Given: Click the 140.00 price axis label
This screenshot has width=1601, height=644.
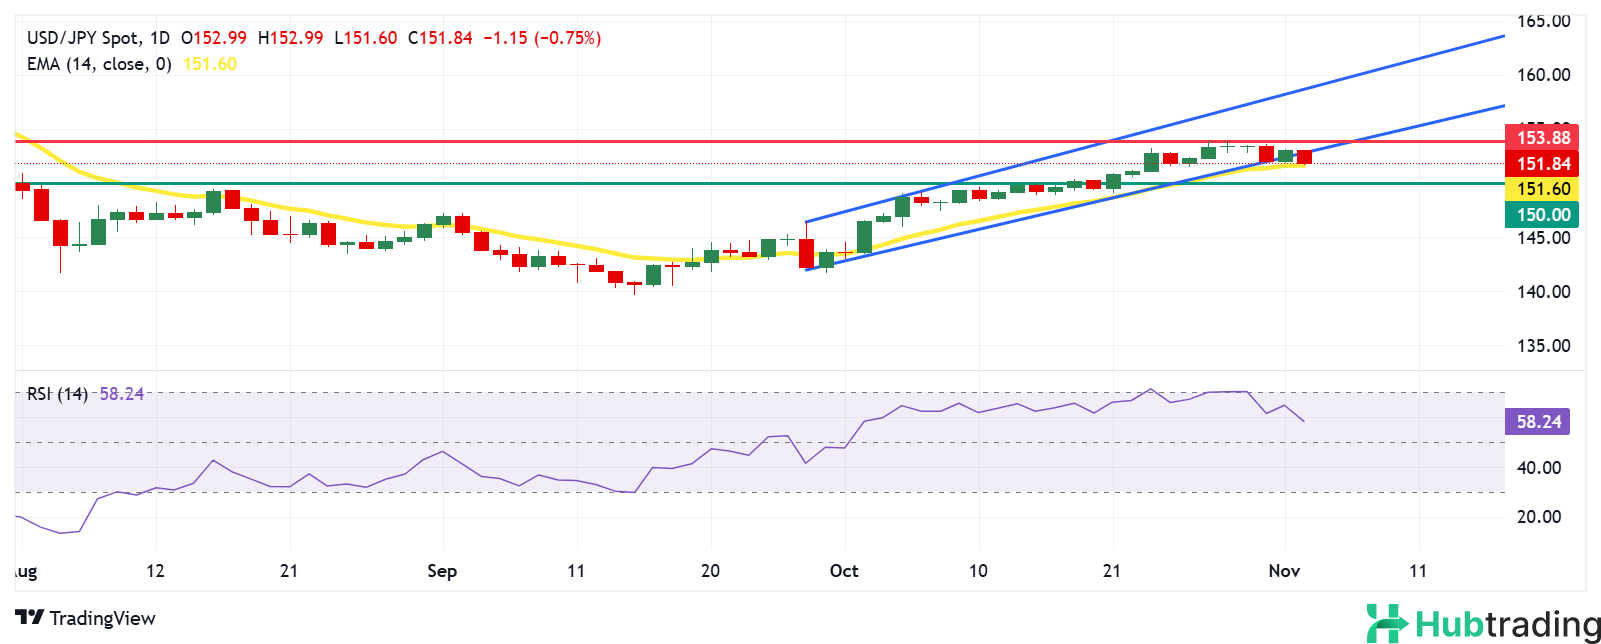Looking at the screenshot, I should click(x=1544, y=292).
